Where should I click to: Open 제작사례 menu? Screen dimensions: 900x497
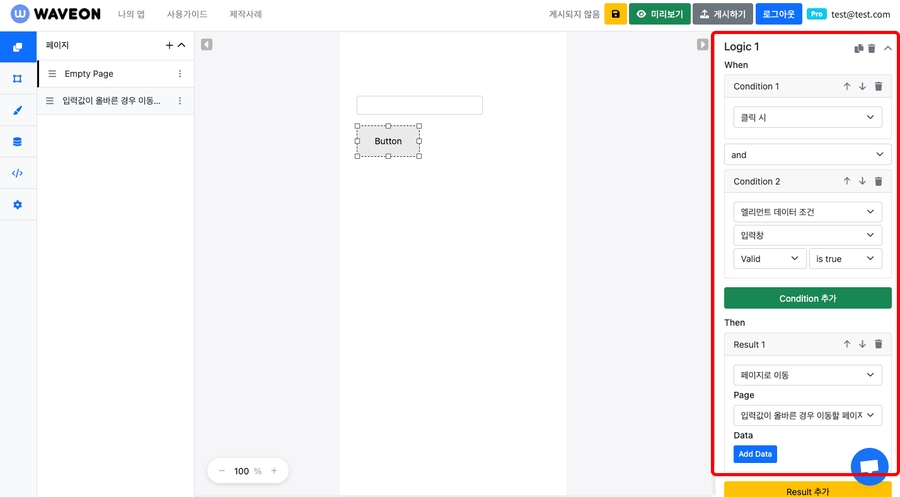click(246, 14)
